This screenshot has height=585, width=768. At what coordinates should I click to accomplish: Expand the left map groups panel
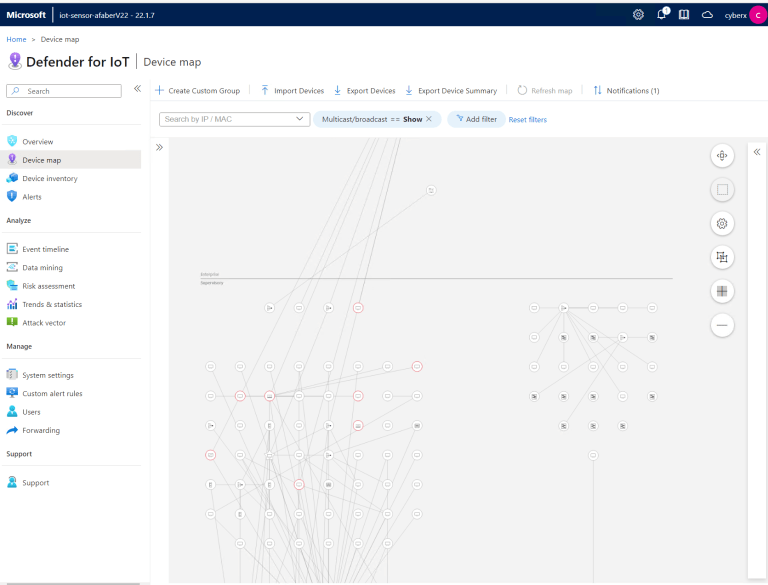click(x=159, y=147)
